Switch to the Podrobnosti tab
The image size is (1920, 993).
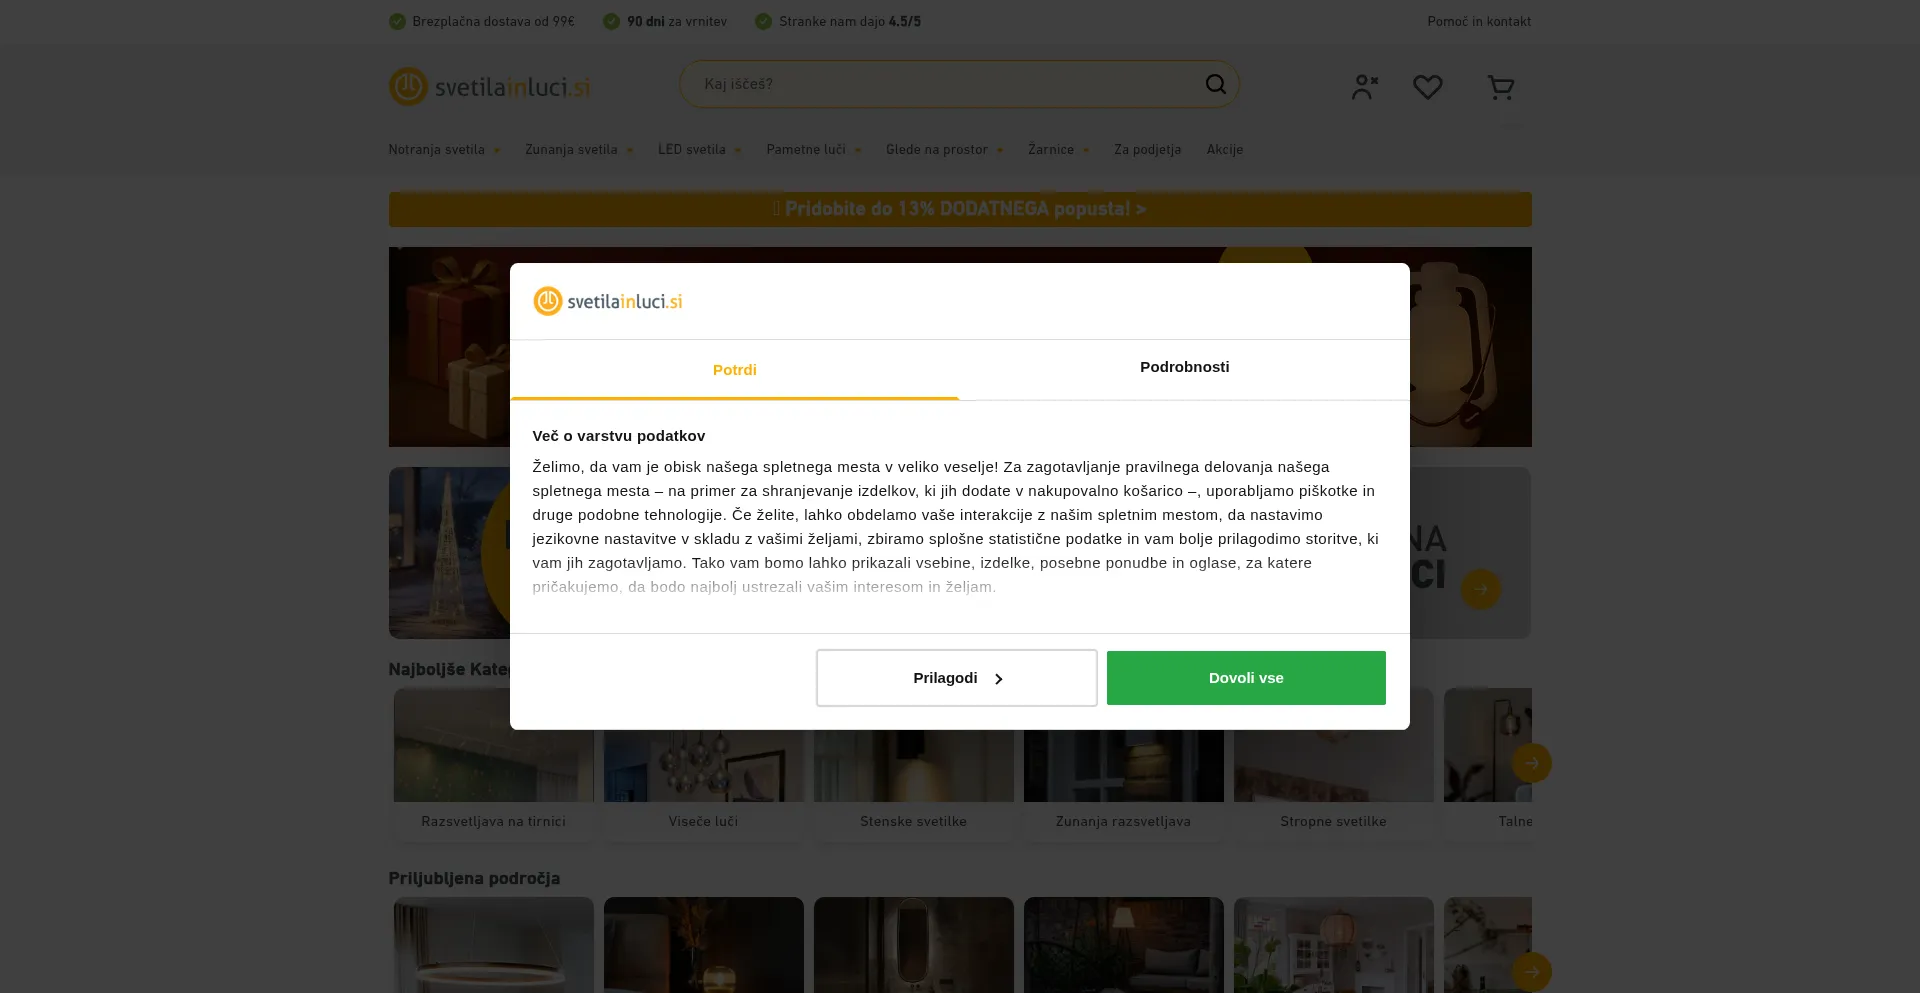(x=1184, y=367)
